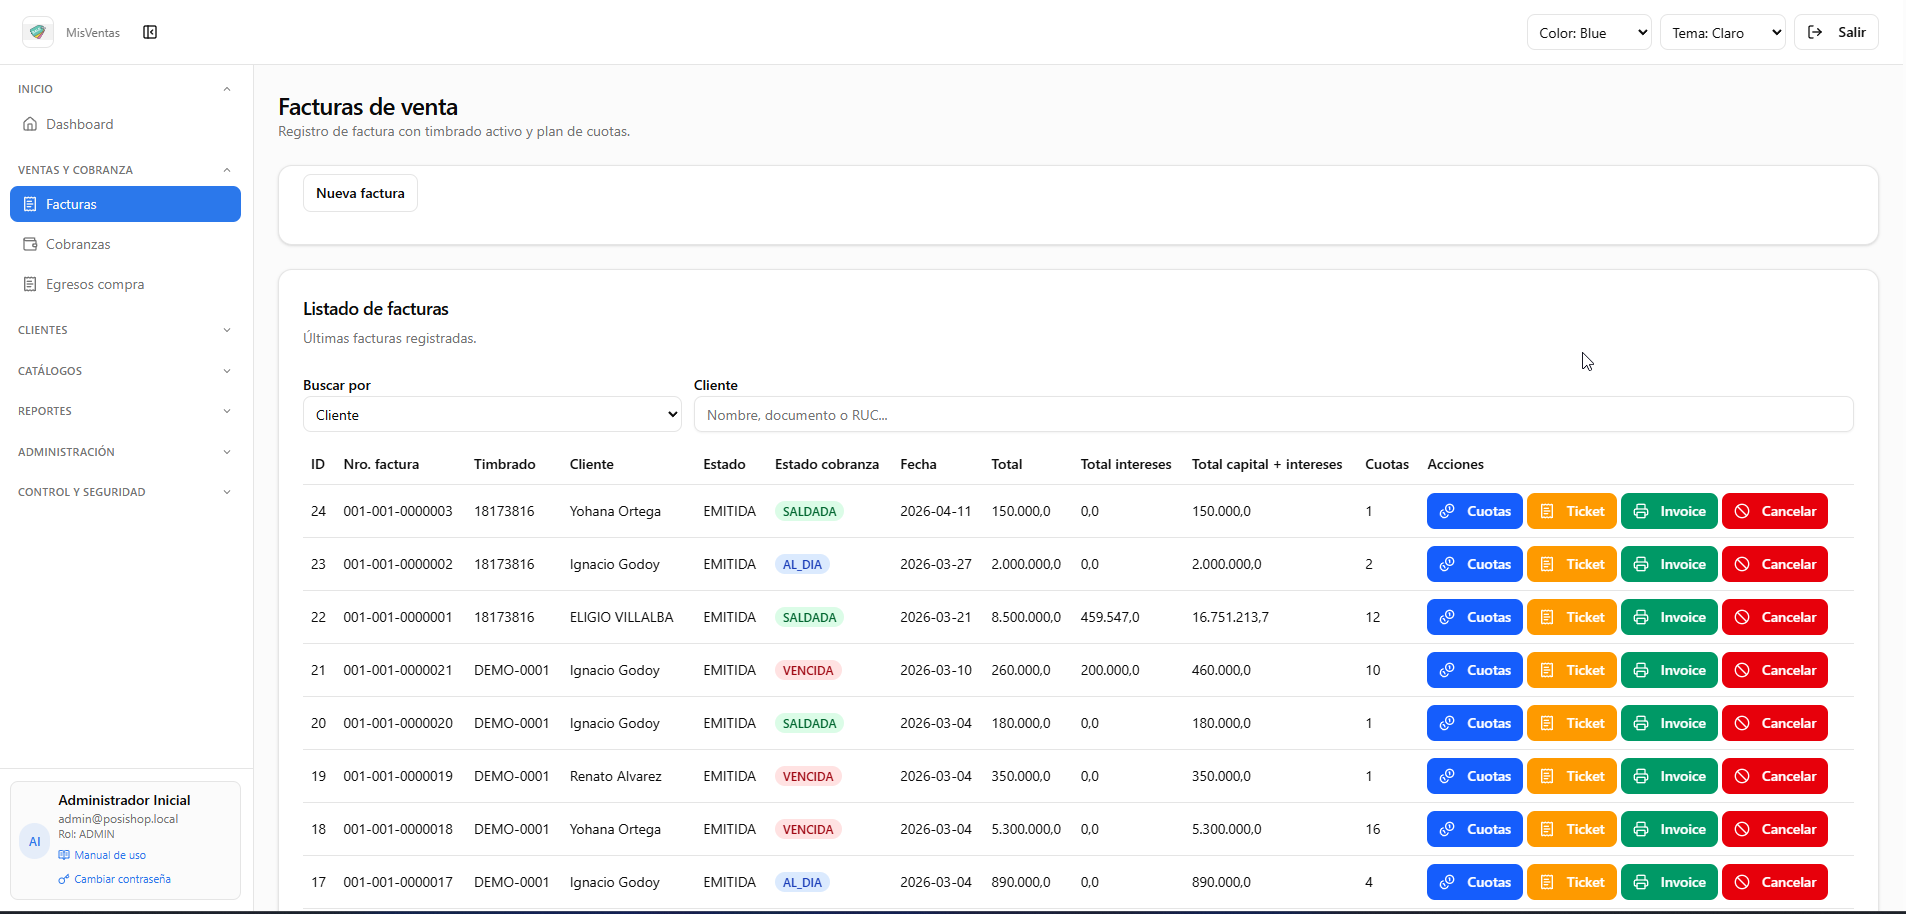Click admin@posishop.local email text
Image resolution: width=1906 pixels, height=914 pixels.
[118, 819]
